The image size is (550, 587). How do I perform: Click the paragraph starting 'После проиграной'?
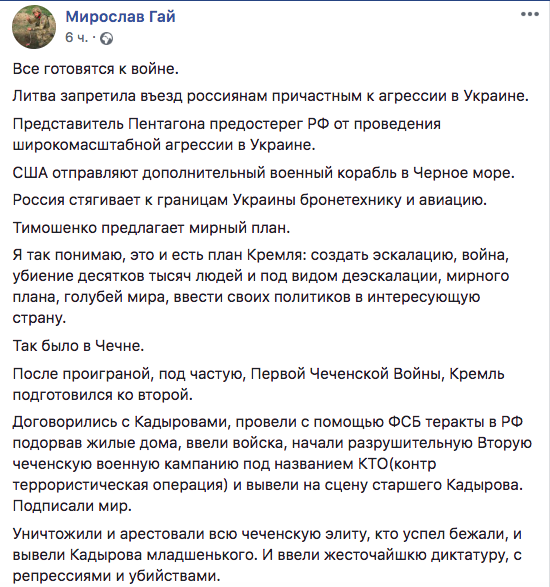tap(259, 384)
